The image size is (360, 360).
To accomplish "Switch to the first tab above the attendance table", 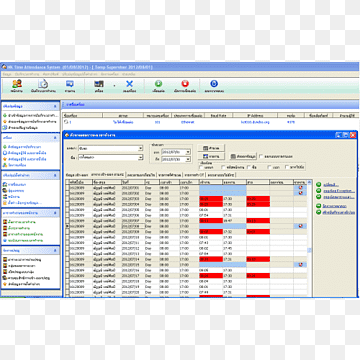I will pyautogui.click(x=77, y=175).
